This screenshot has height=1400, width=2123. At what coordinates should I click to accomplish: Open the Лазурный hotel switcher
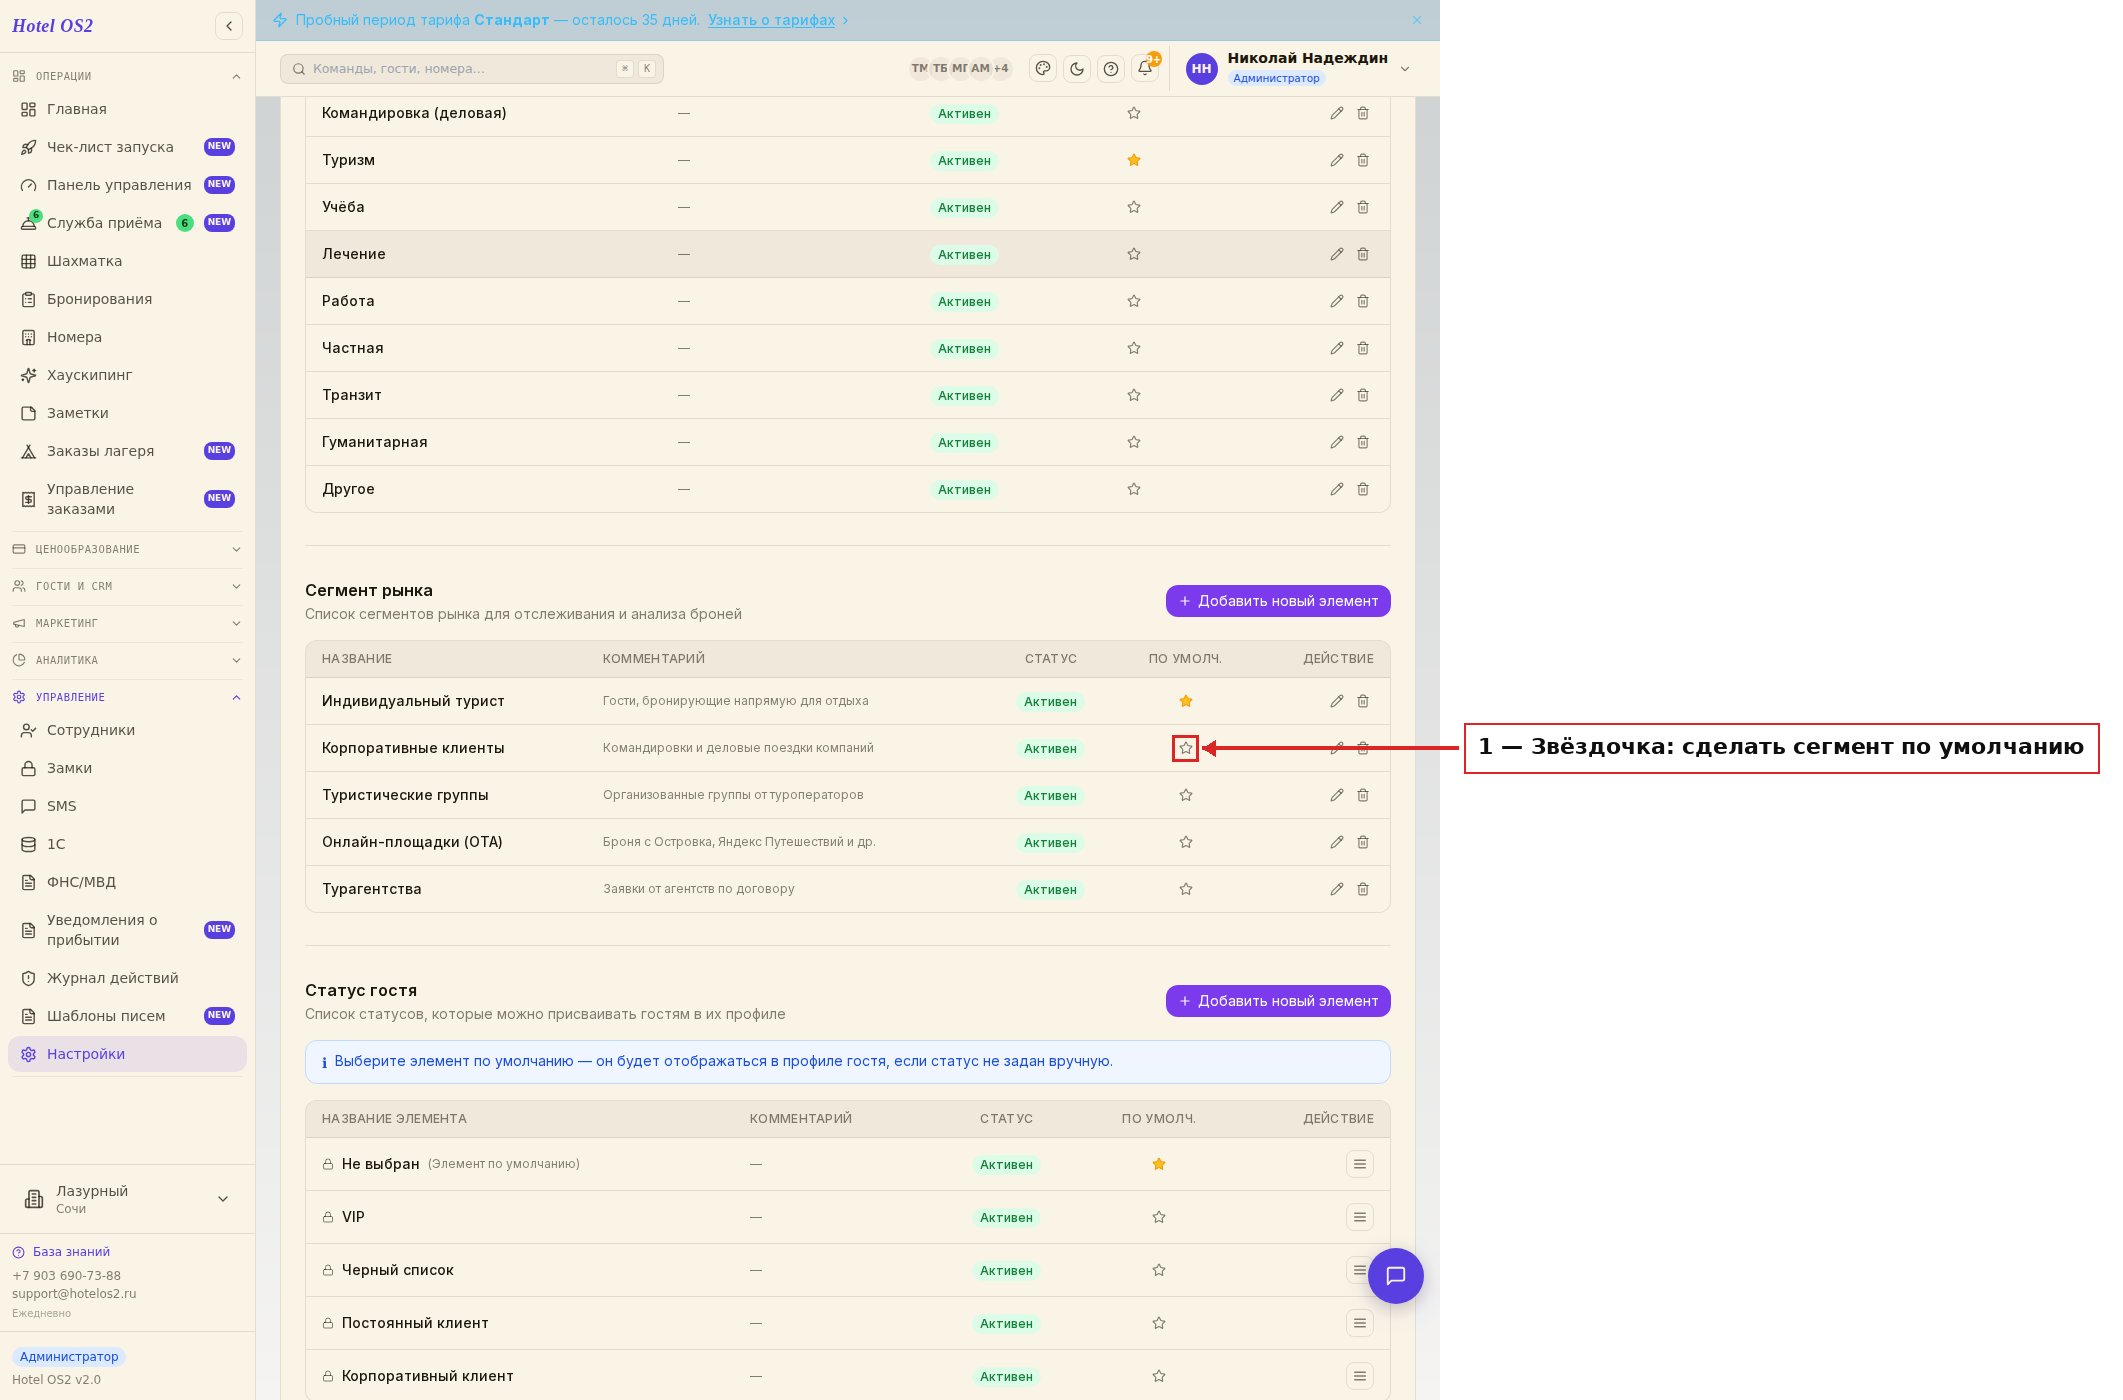[127, 1199]
